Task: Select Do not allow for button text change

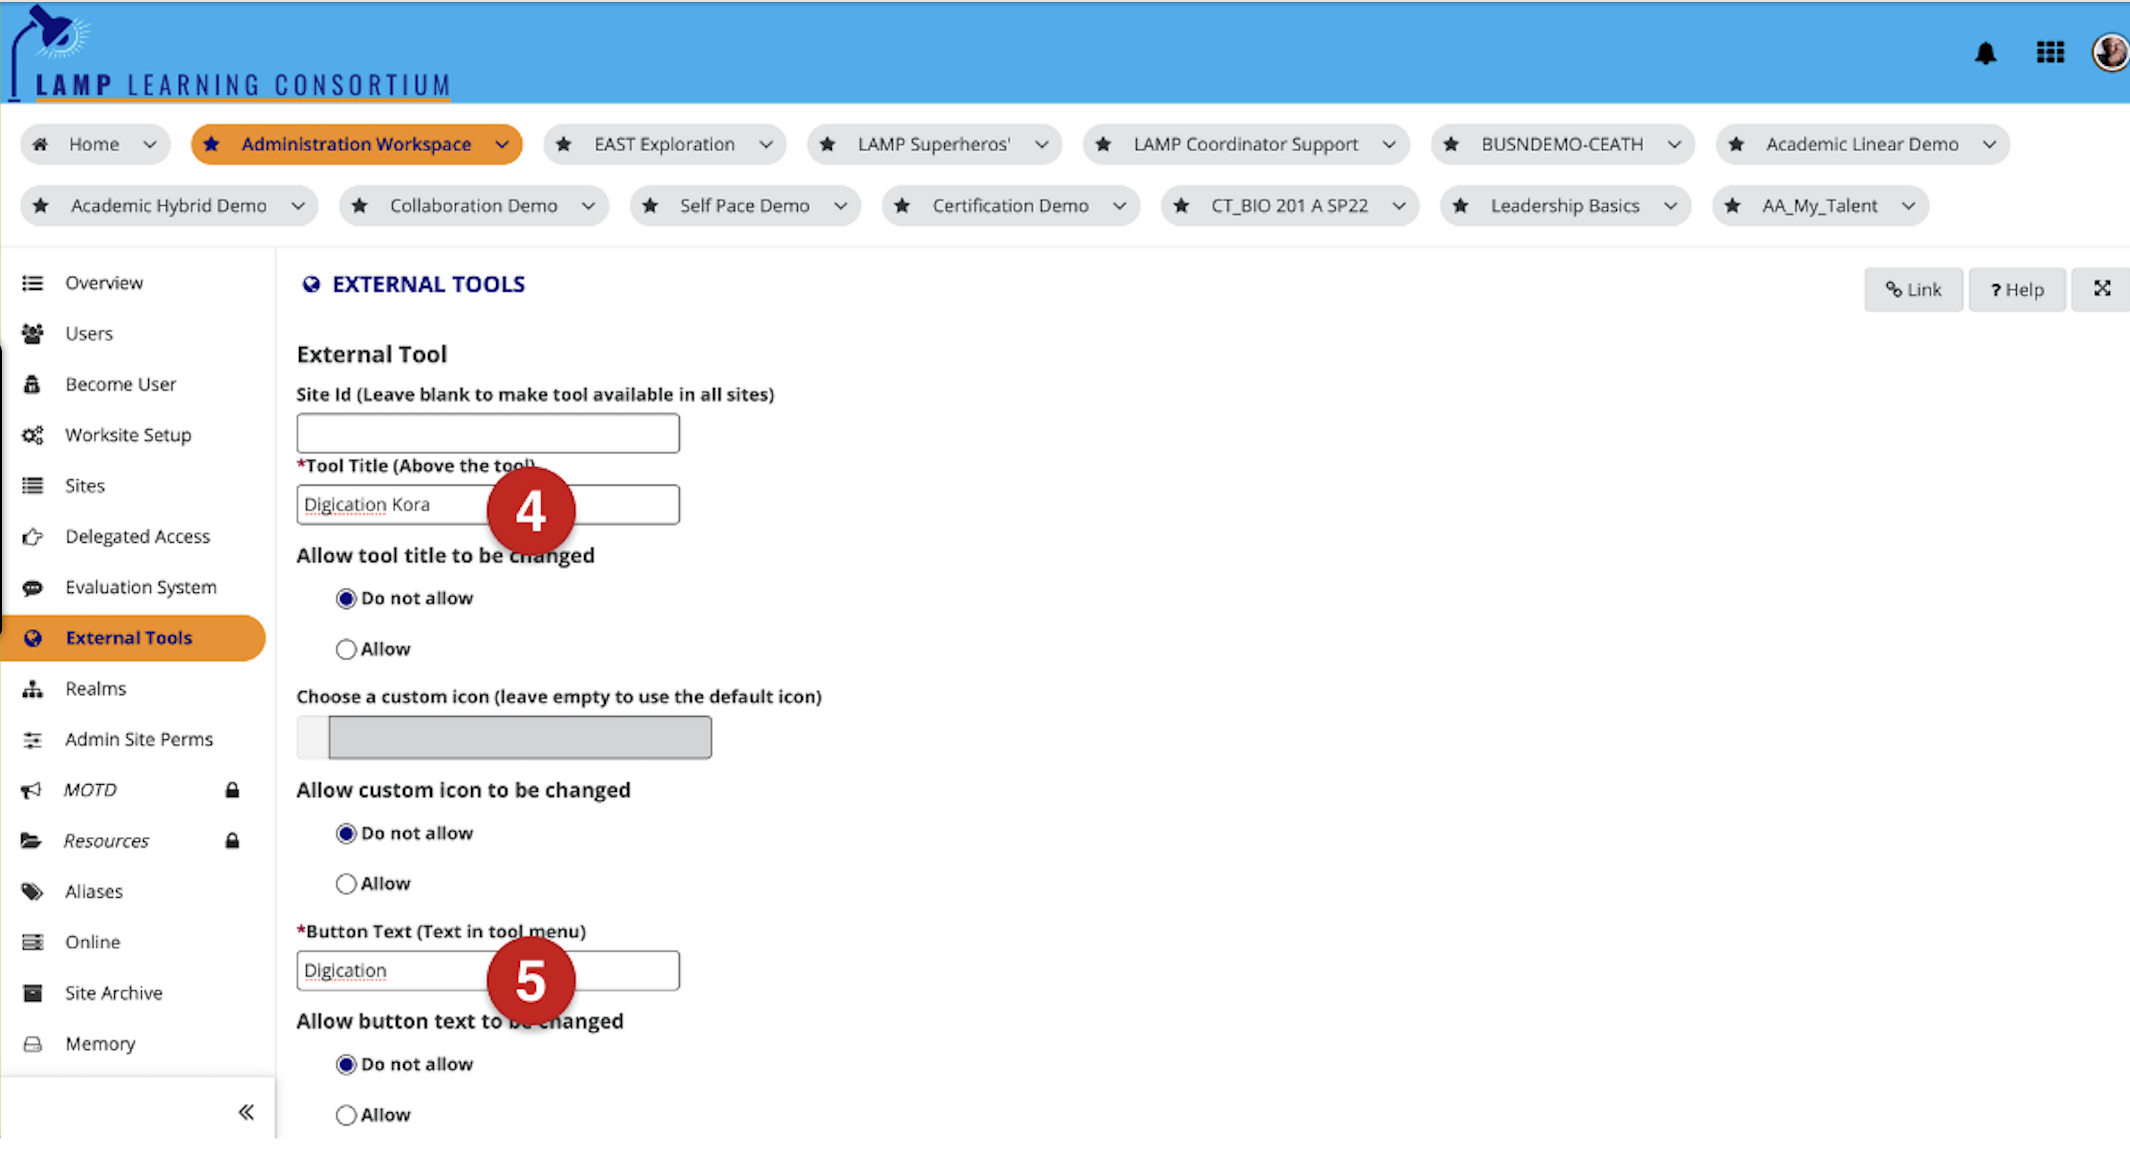Action: [346, 1065]
